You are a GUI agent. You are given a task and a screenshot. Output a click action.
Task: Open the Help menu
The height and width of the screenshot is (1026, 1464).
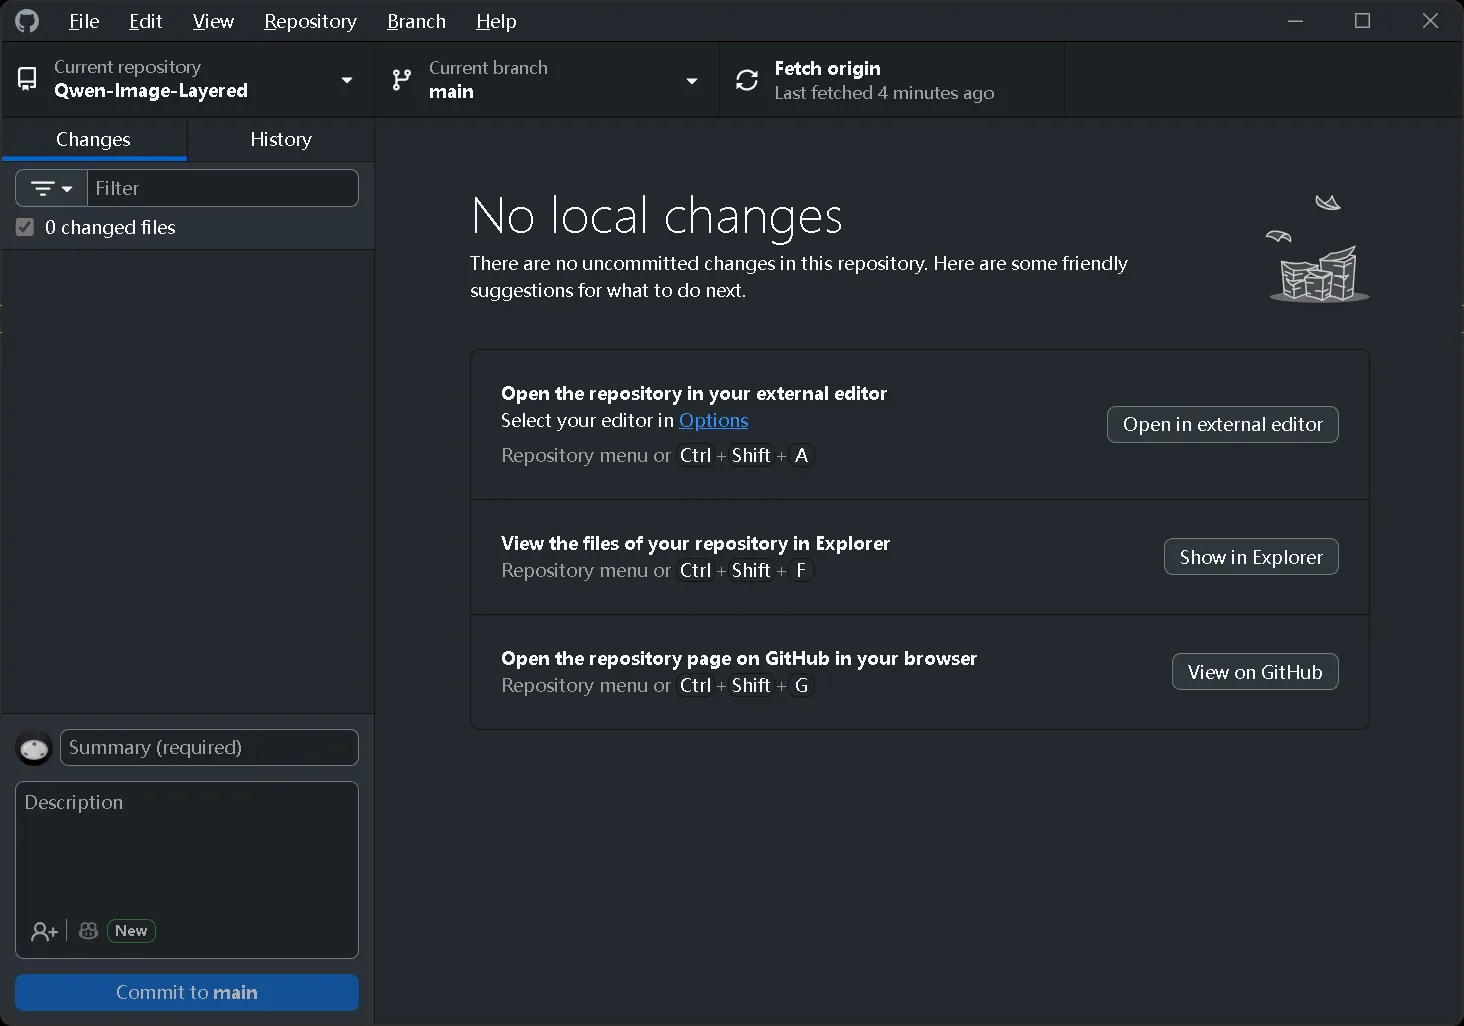click(496, 21)
